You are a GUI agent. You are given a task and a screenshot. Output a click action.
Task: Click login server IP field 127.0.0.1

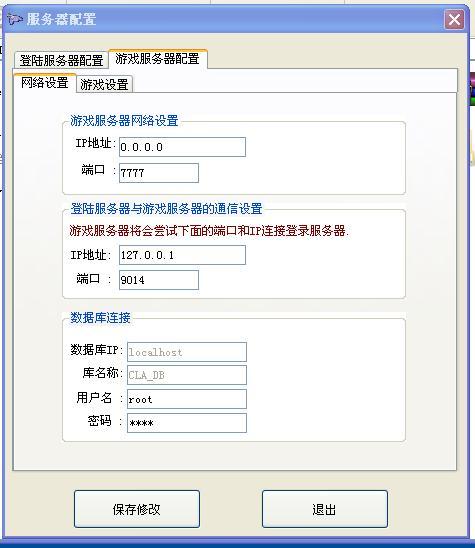click(182, 255)
